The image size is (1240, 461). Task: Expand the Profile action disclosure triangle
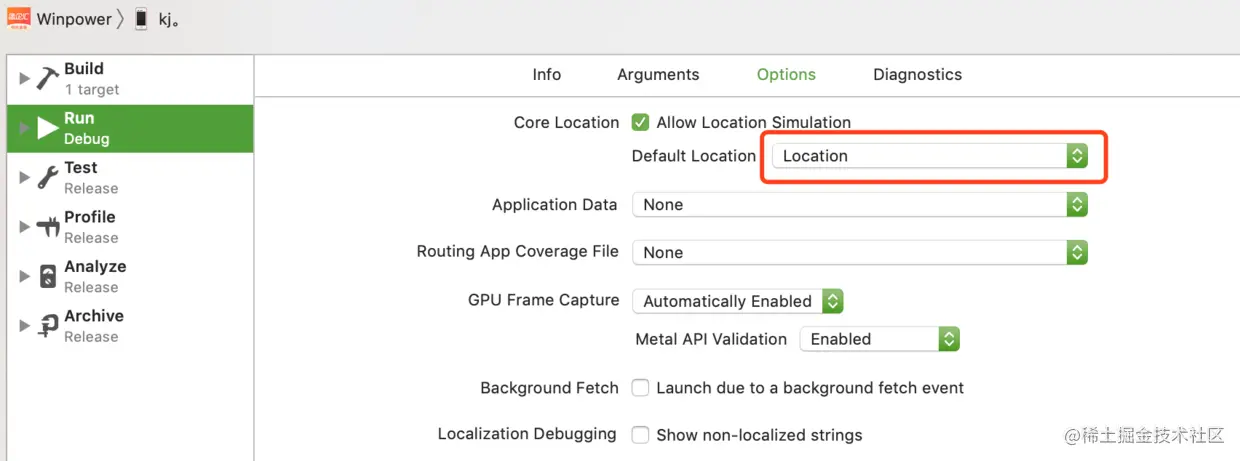(25, 227)
